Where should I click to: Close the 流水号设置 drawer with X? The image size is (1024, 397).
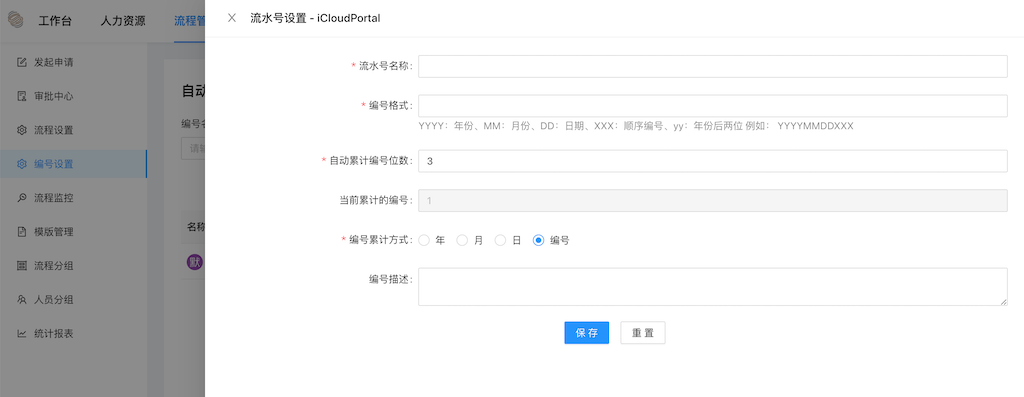pyautogui.click(x=232, y=18)
